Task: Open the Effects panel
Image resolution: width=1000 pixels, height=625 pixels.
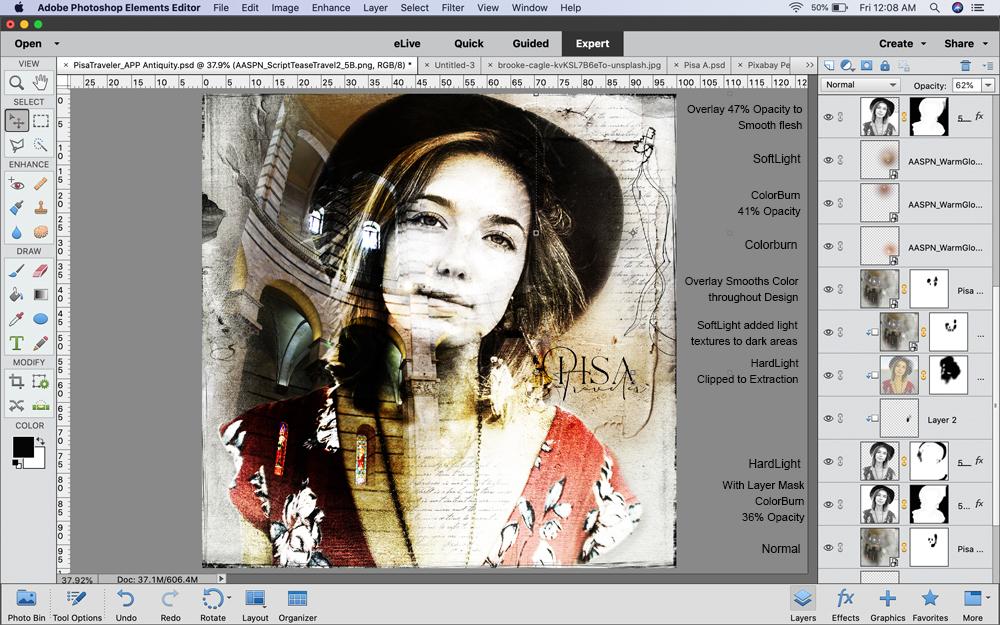Action: 845,605
